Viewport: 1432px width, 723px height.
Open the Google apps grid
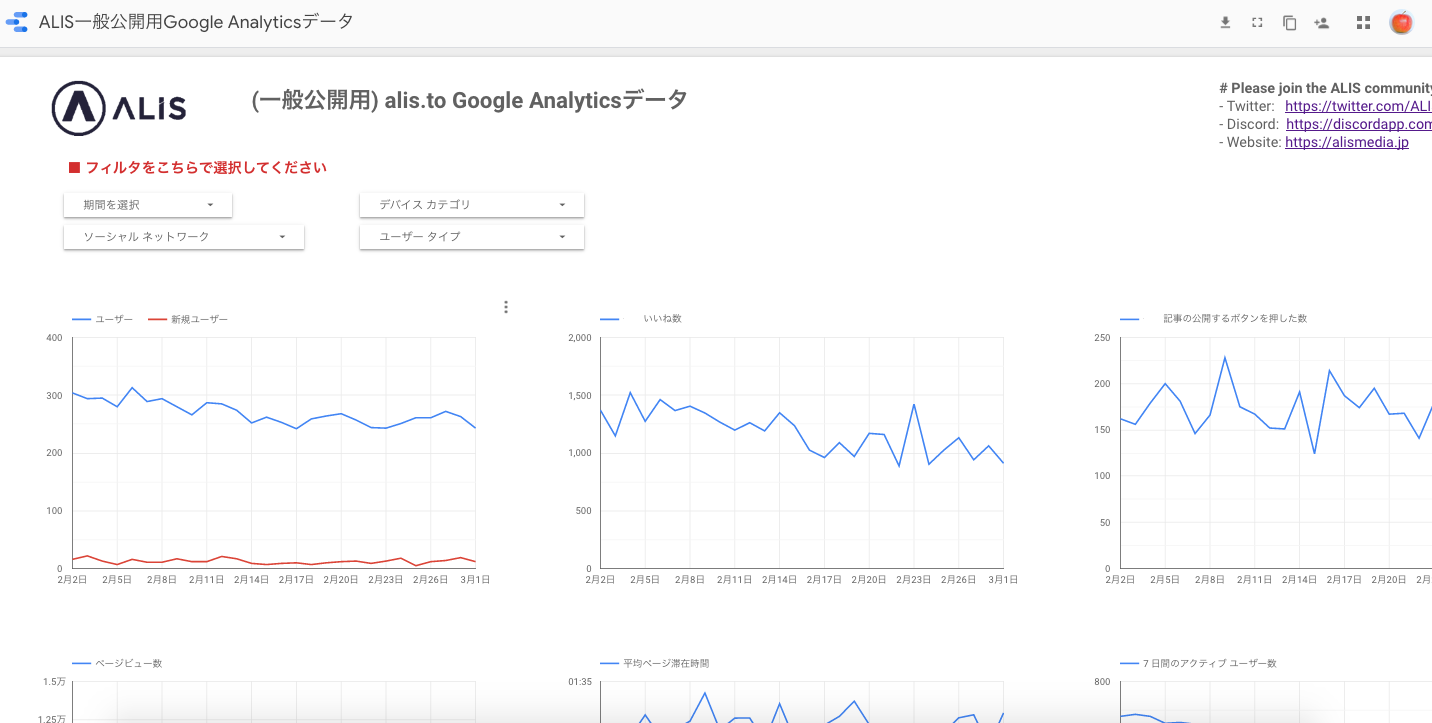[1363, 23]
